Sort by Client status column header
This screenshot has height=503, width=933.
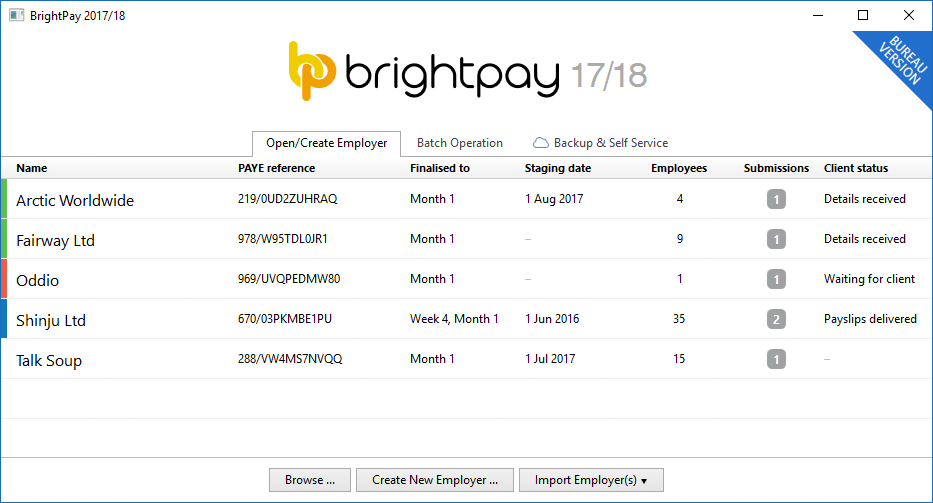(856, 168)
